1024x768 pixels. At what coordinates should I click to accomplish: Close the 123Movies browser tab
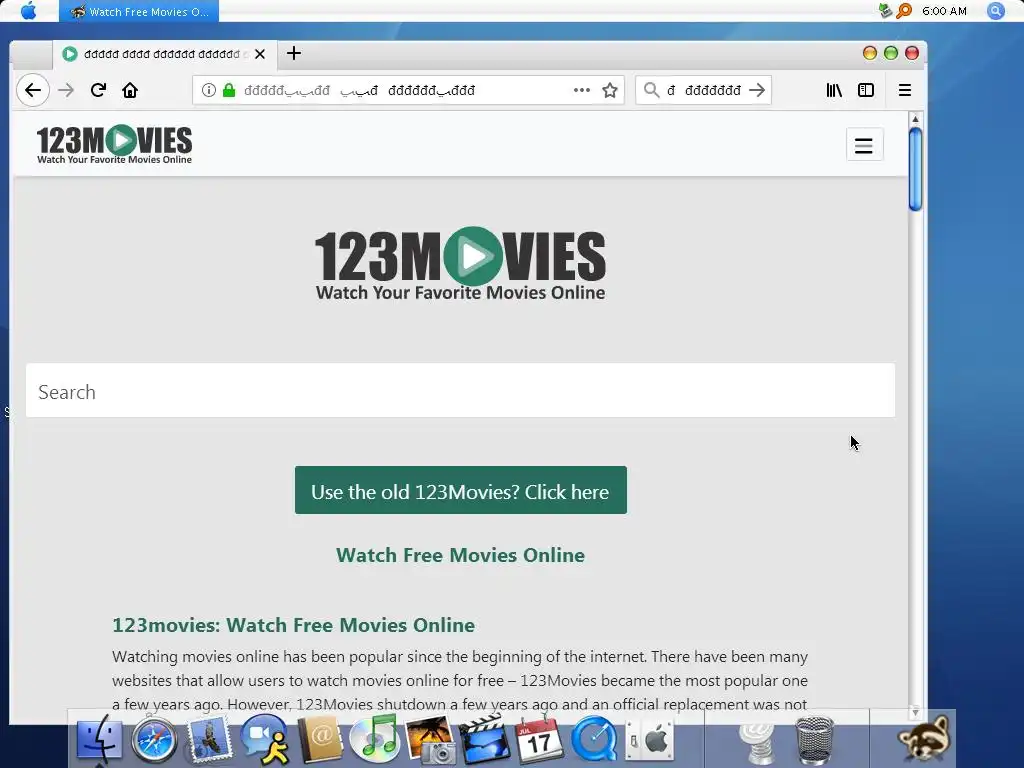click(x=260, y=54)
